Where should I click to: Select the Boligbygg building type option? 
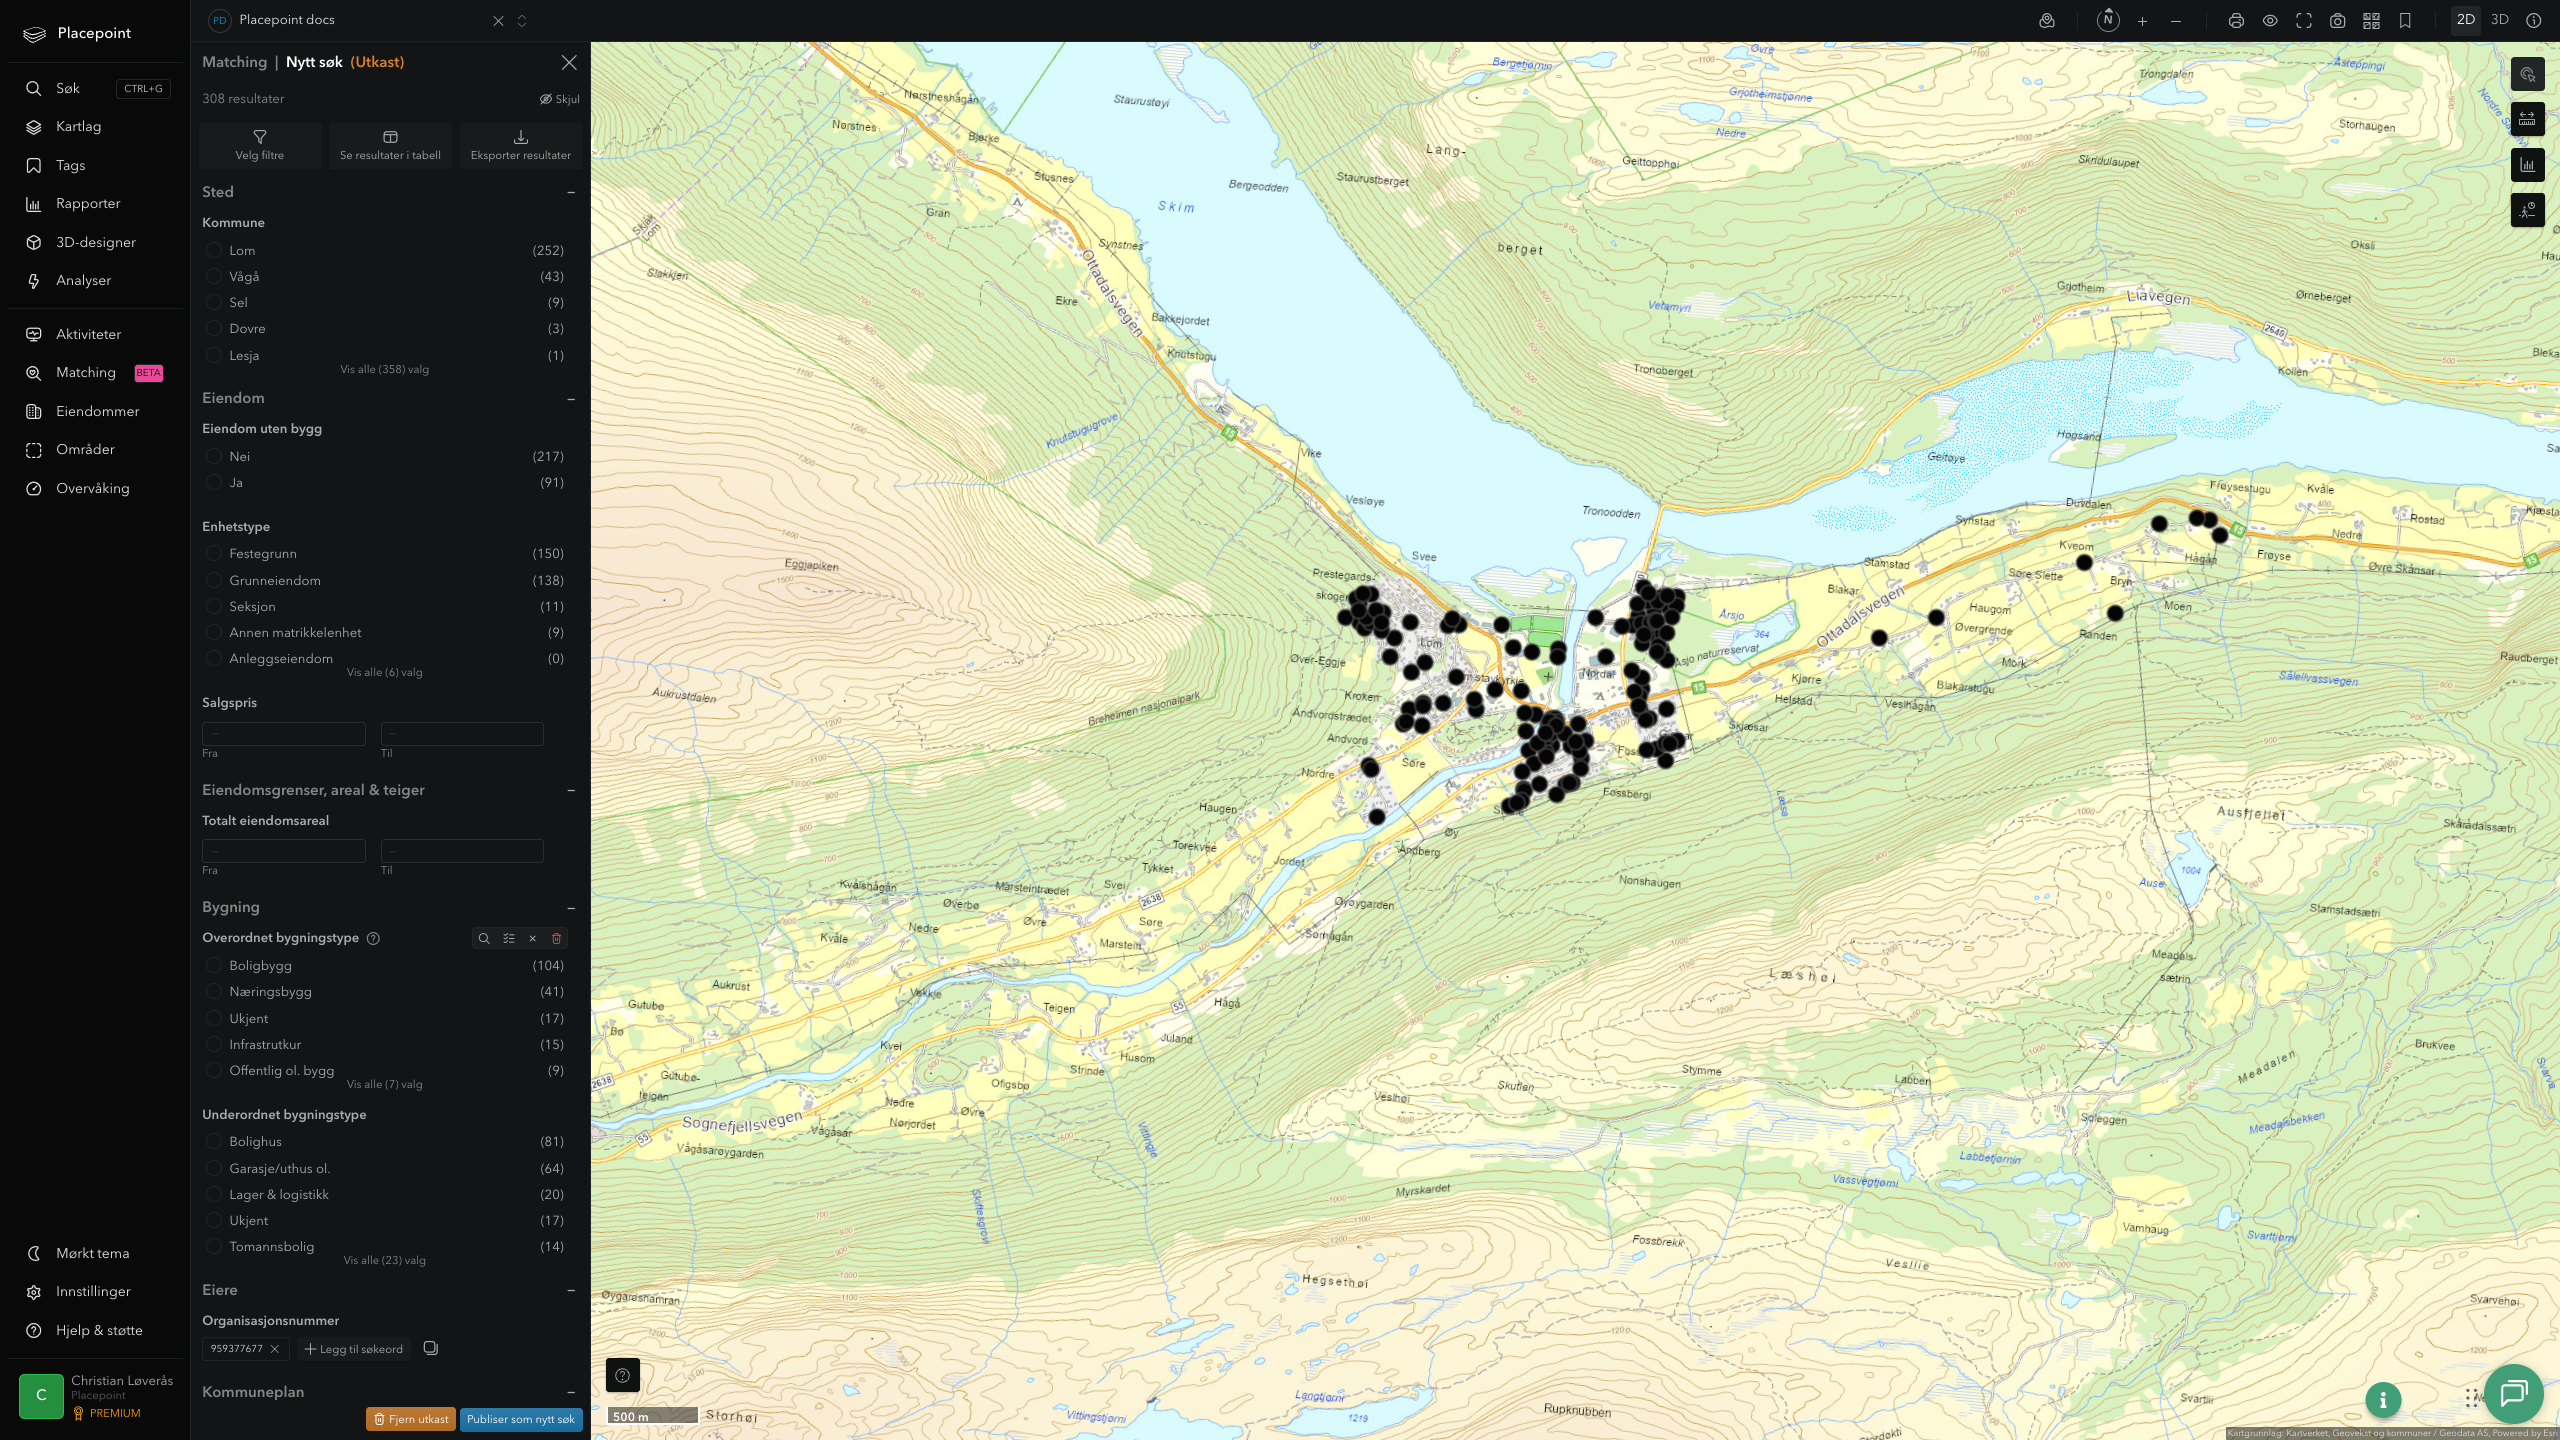213,965
